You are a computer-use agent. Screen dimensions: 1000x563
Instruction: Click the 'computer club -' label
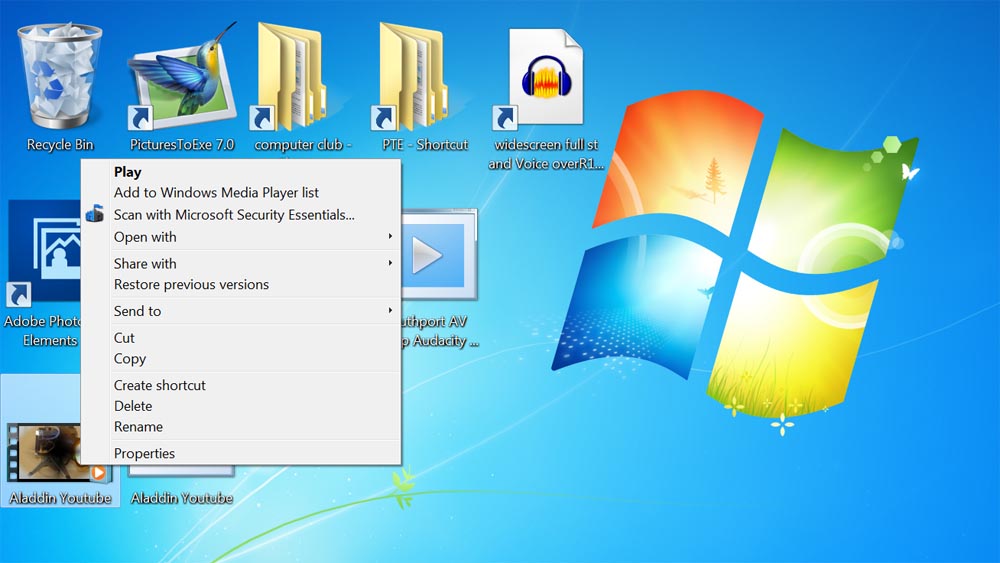pyautogui.click(x=303, y=145)
